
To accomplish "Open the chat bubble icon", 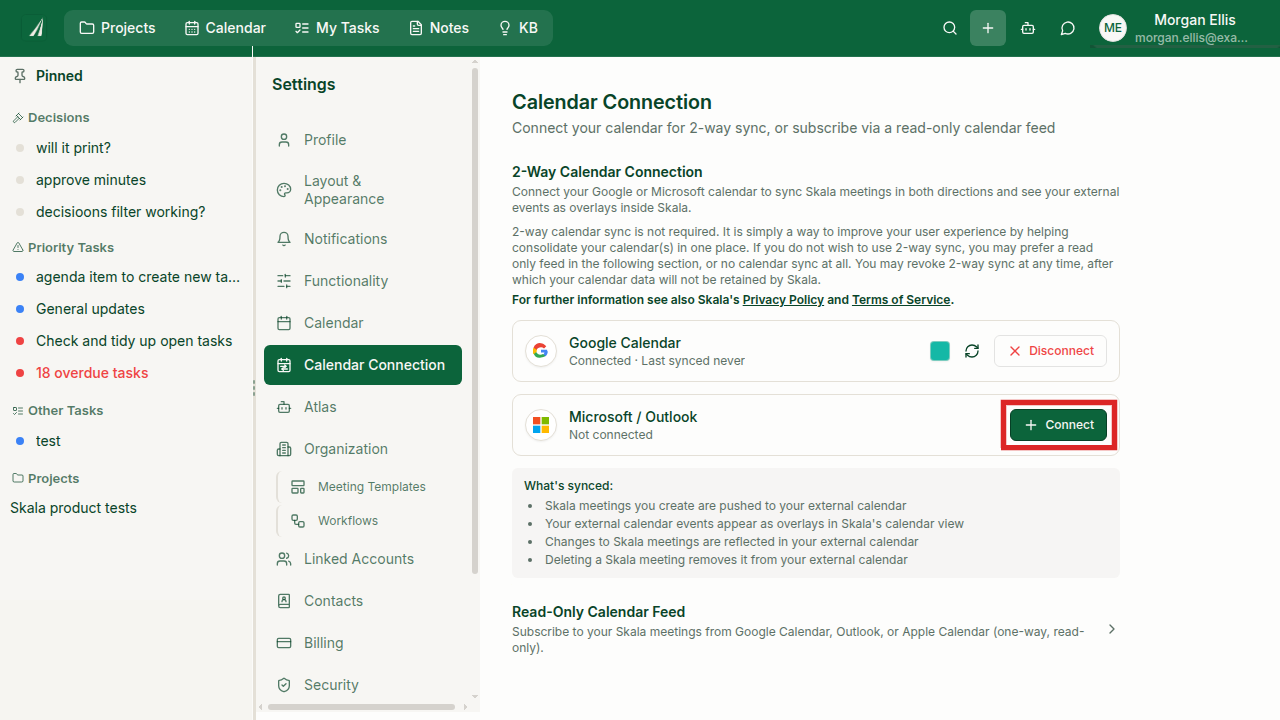I will coord(1068,28).
